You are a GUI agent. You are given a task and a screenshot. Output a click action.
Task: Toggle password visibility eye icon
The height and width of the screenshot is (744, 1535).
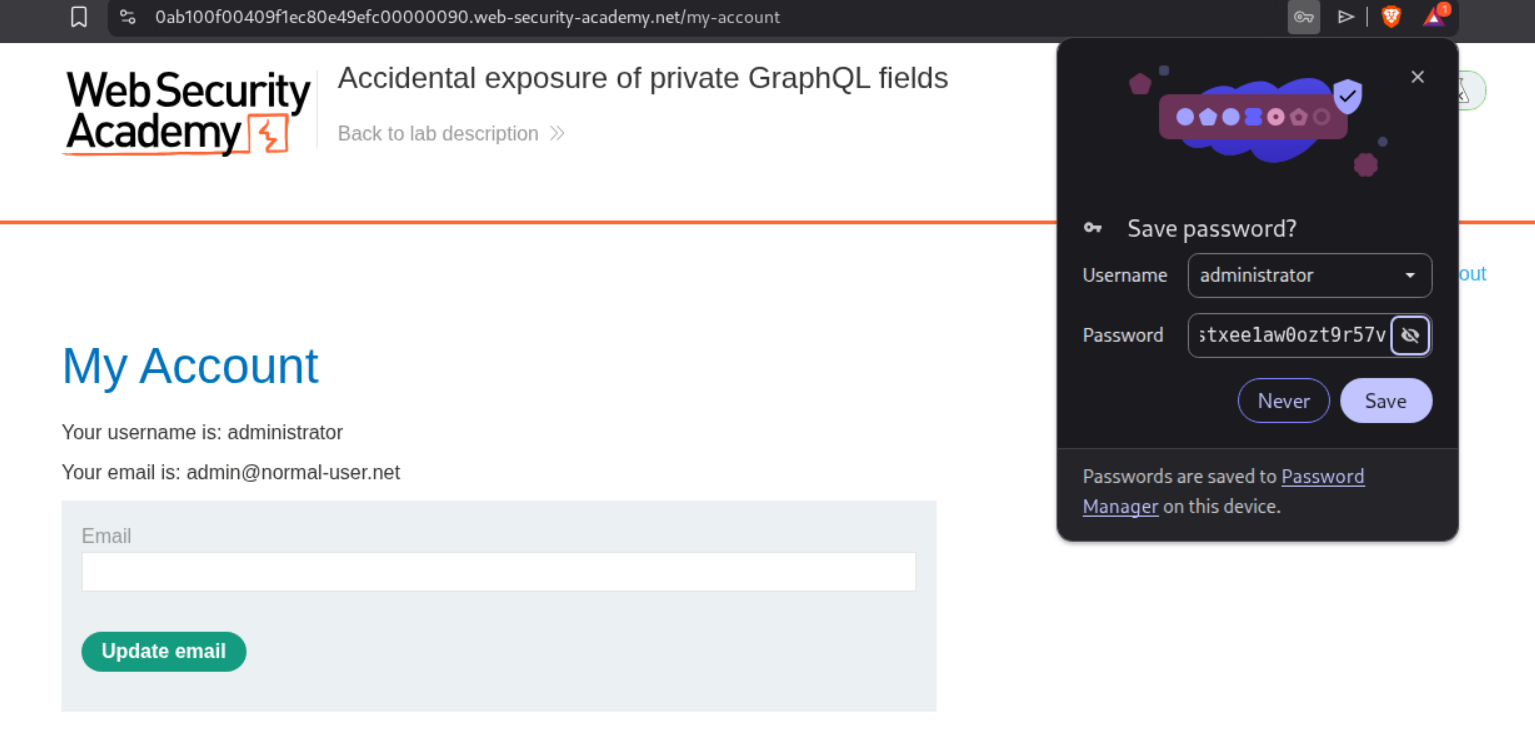pos(1410,336)
